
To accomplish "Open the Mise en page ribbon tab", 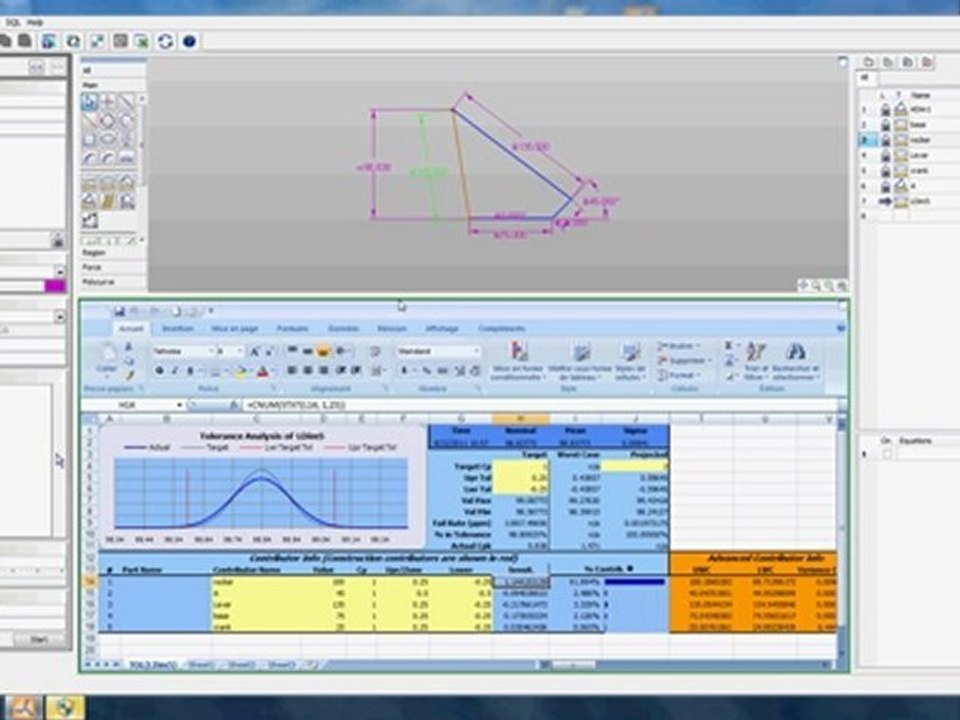I will [234, 329].
